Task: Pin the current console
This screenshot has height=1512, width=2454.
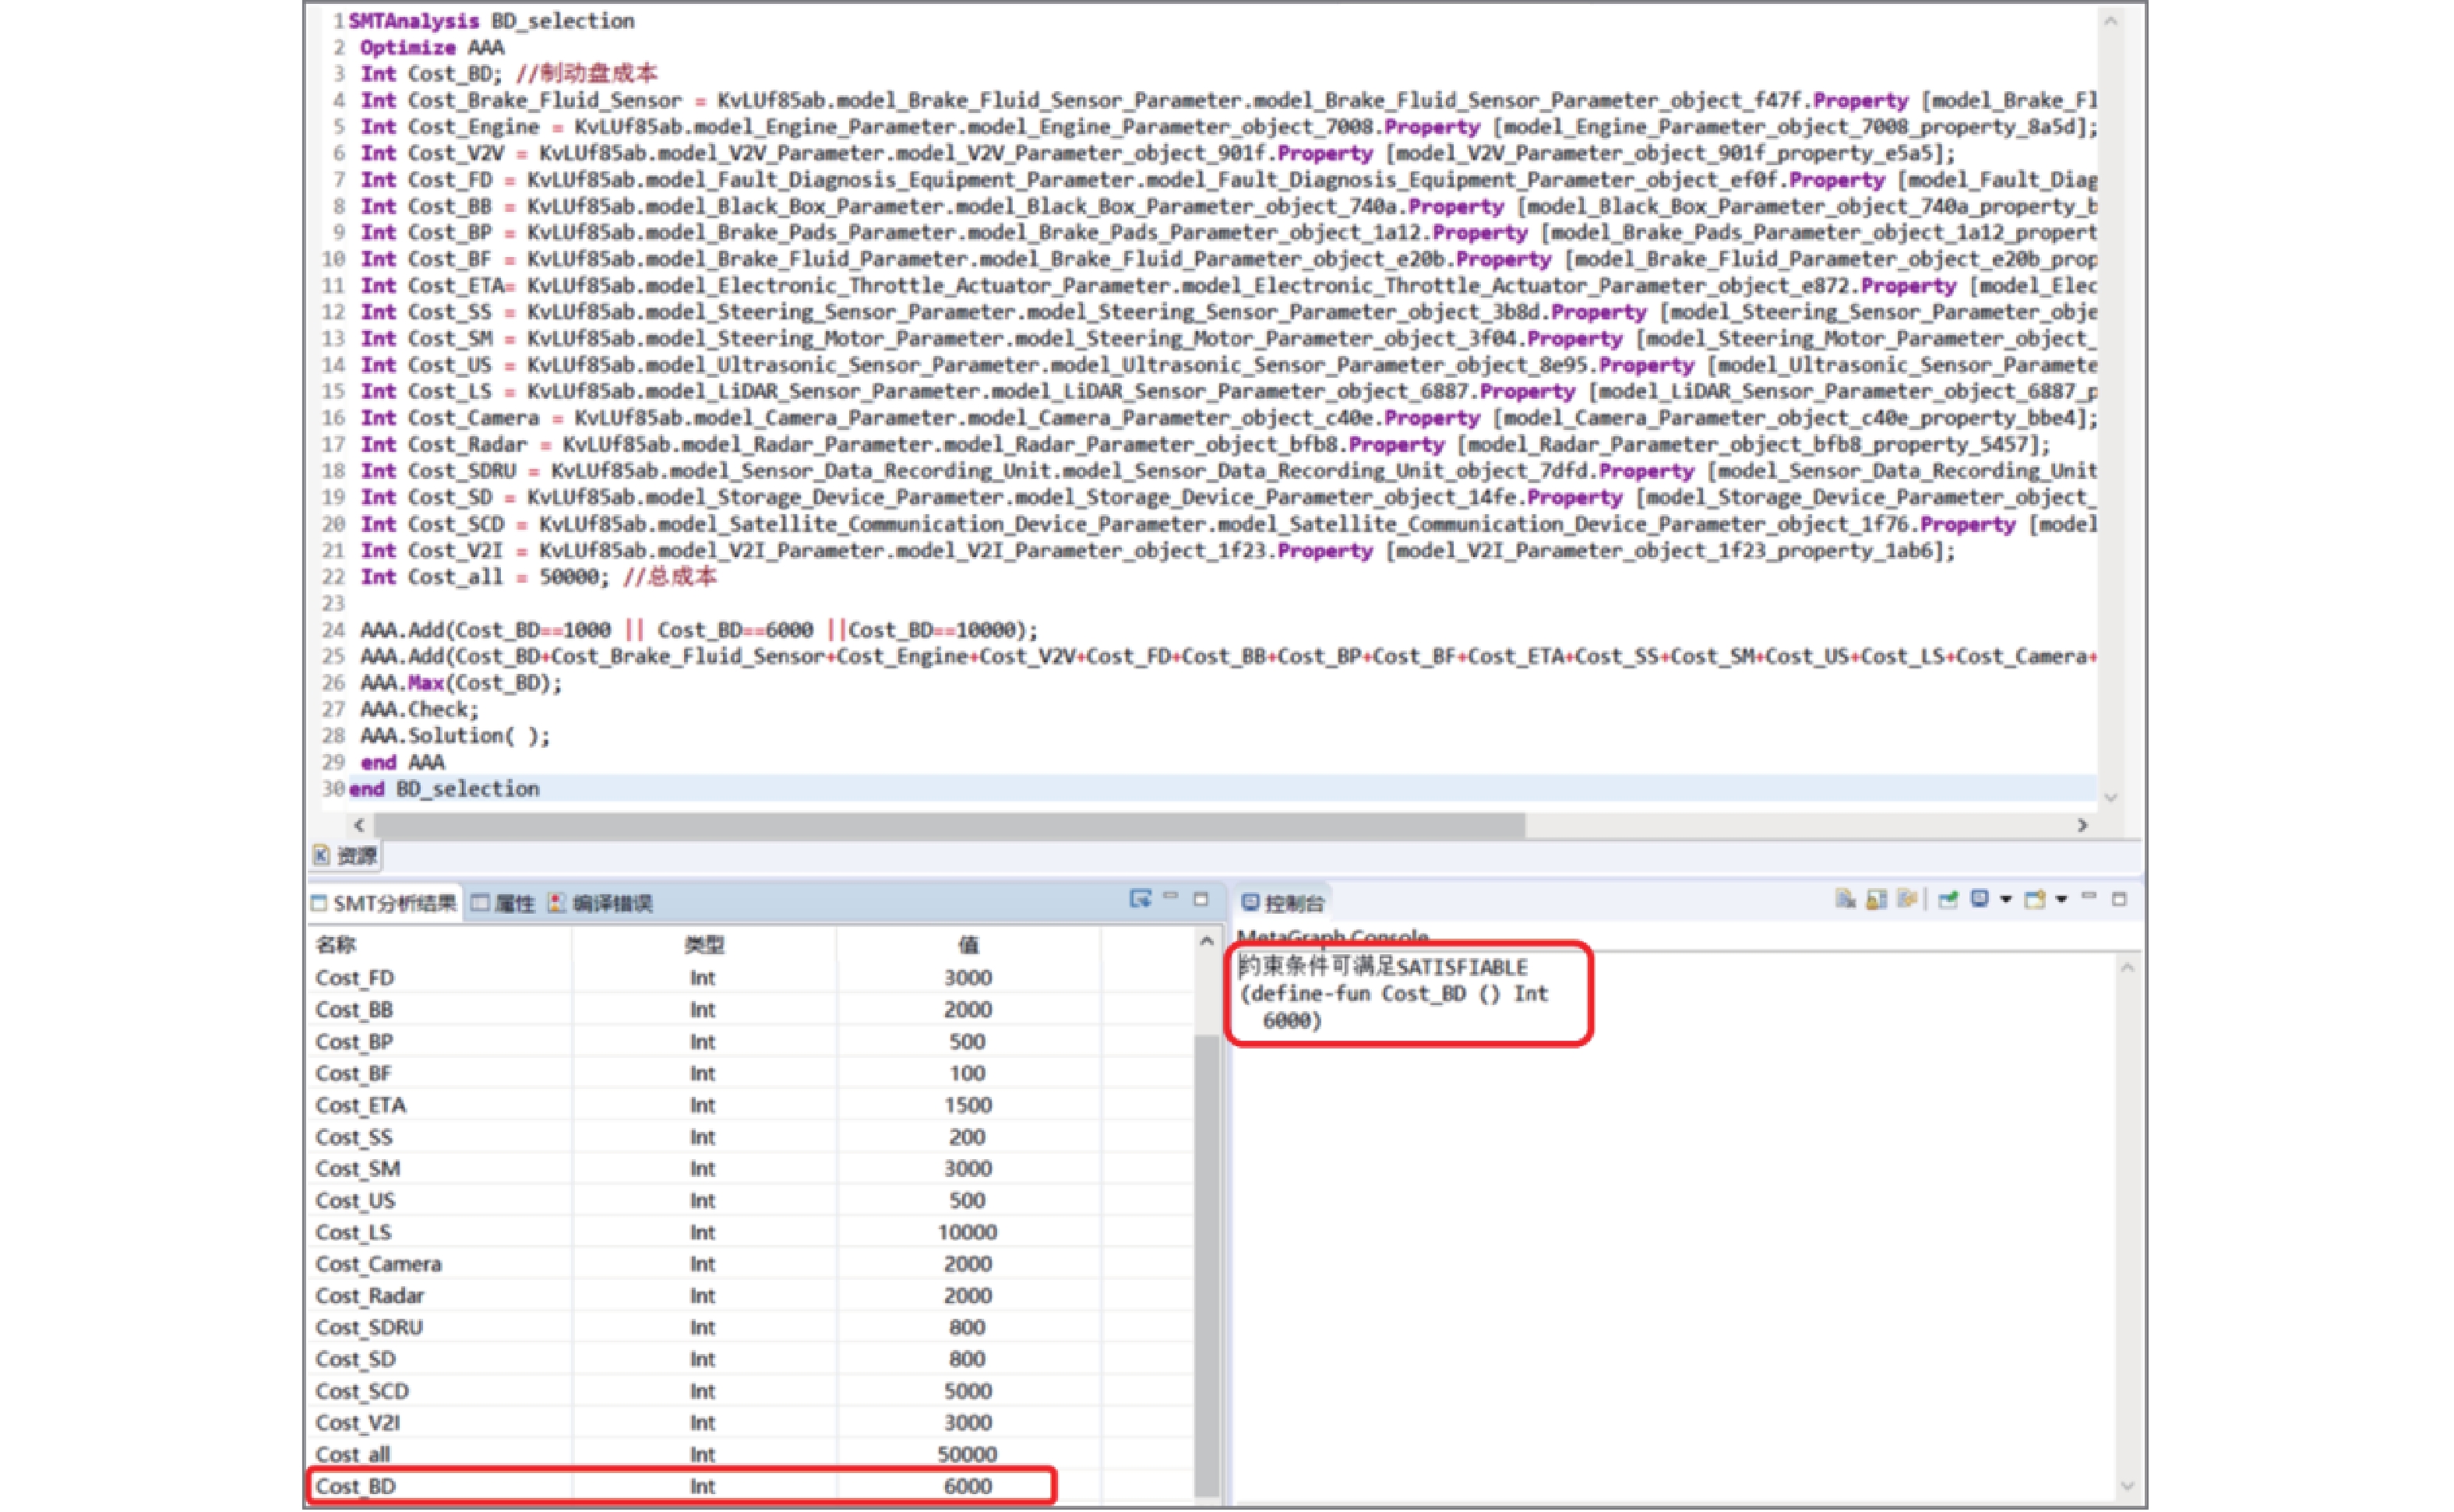Action: pos(1948,900)
